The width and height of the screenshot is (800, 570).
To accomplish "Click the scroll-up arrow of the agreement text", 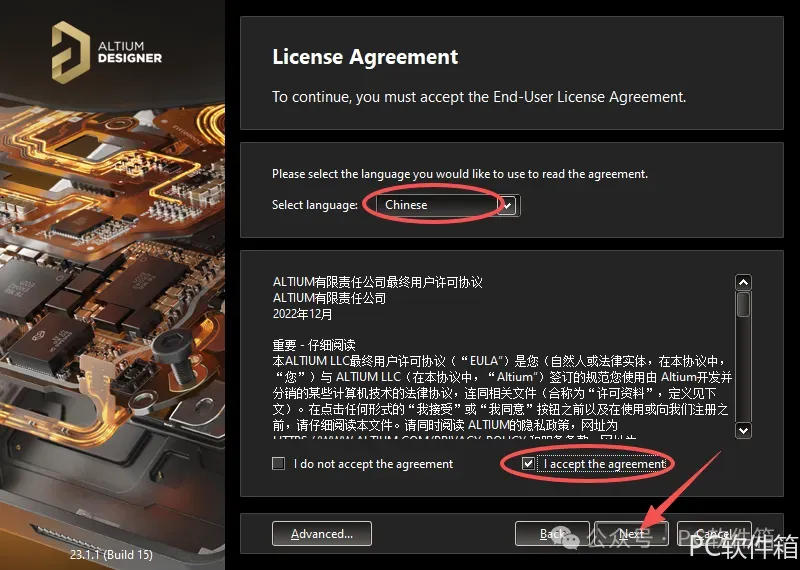I will click(743, 282).
